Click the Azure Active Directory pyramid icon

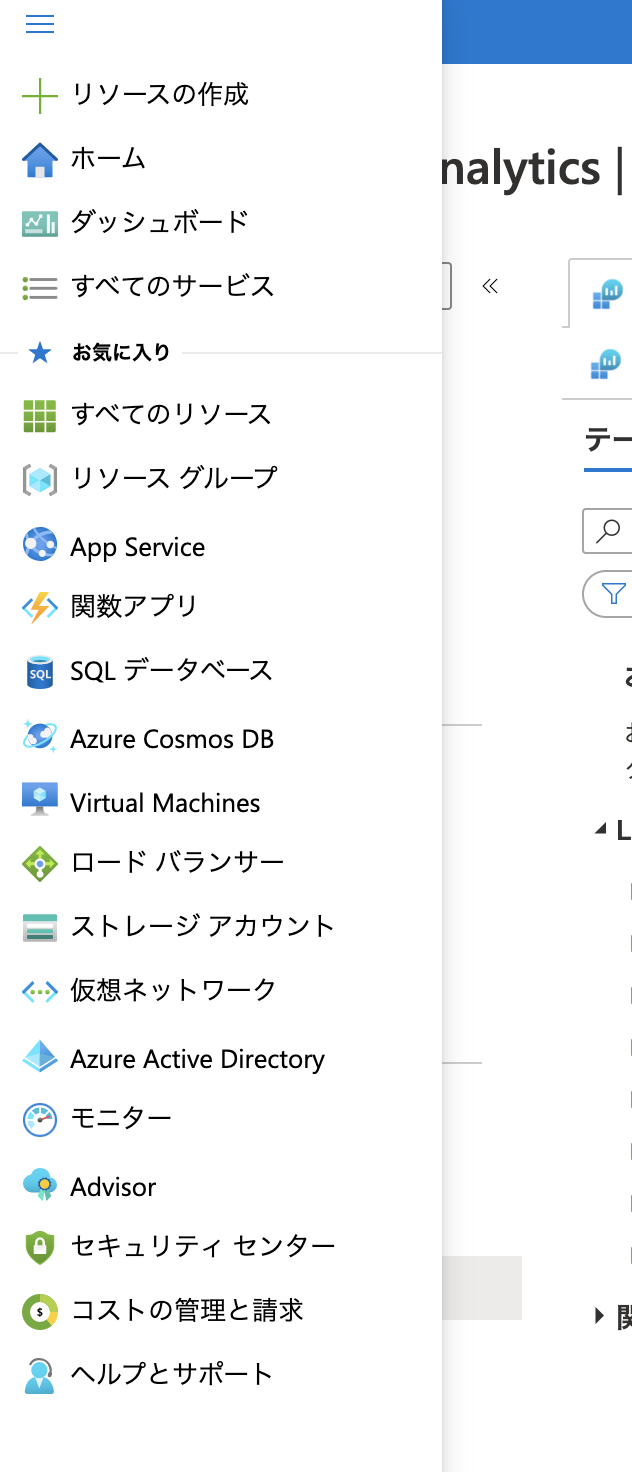pyautogui.click(x=40, y=1057)
